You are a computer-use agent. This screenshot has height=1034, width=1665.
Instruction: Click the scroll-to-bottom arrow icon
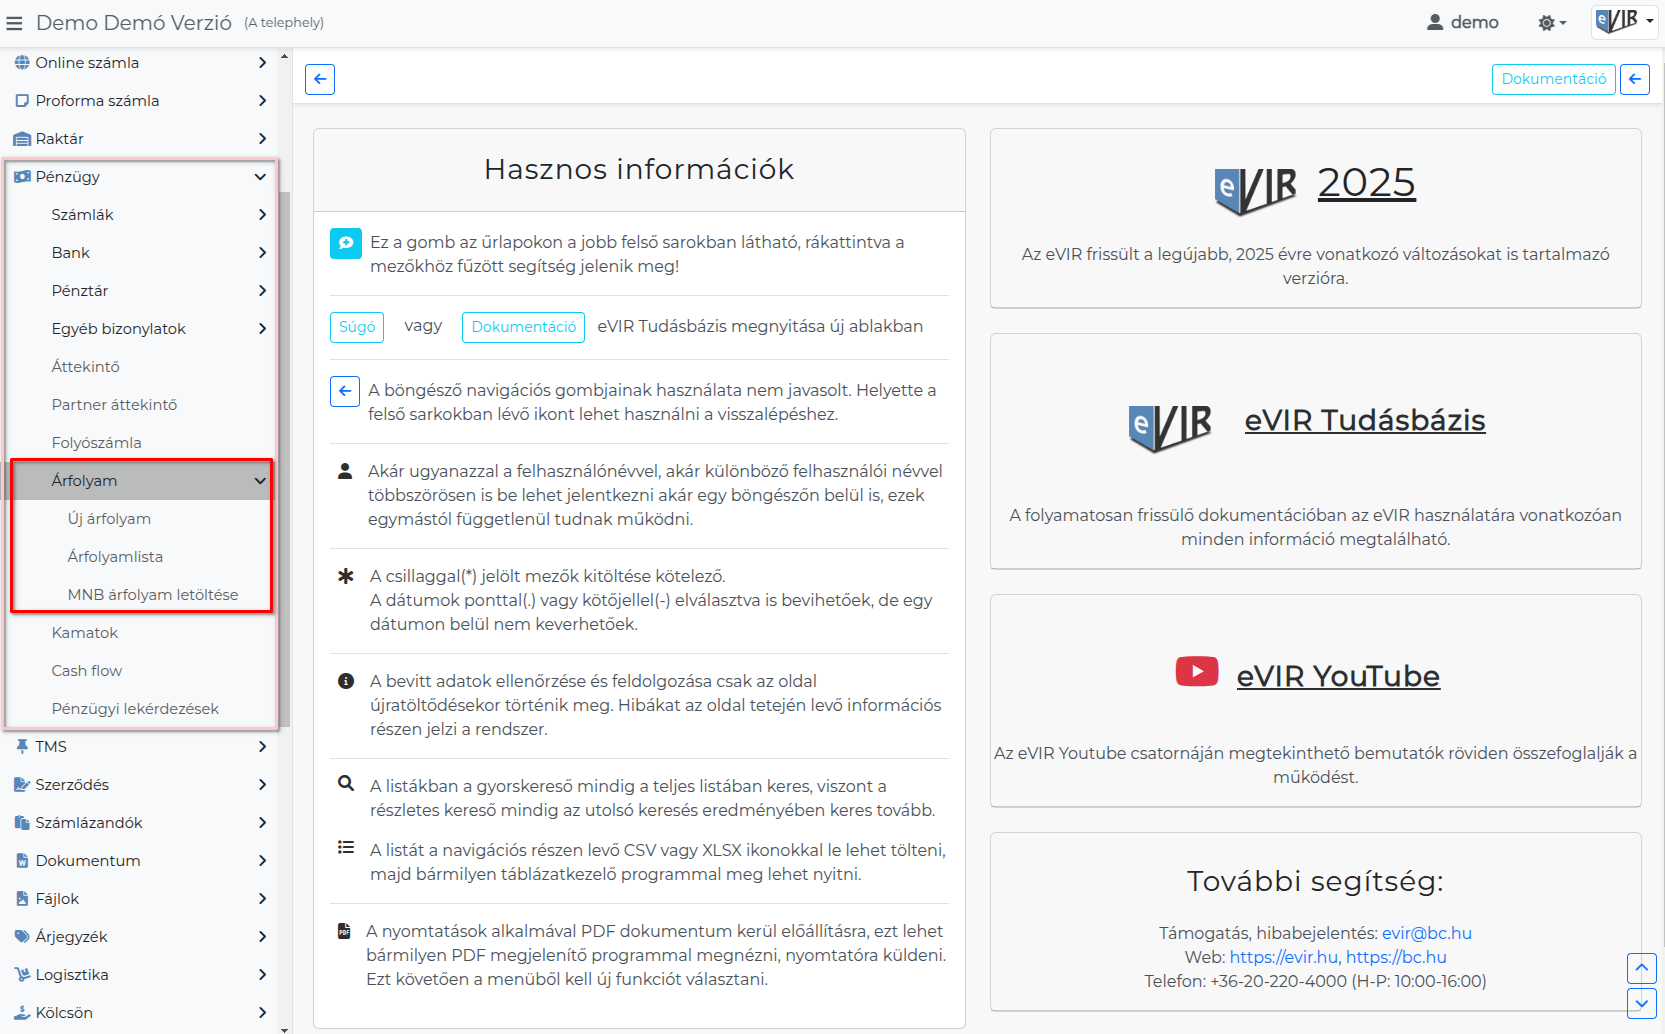[1641, 1002]
